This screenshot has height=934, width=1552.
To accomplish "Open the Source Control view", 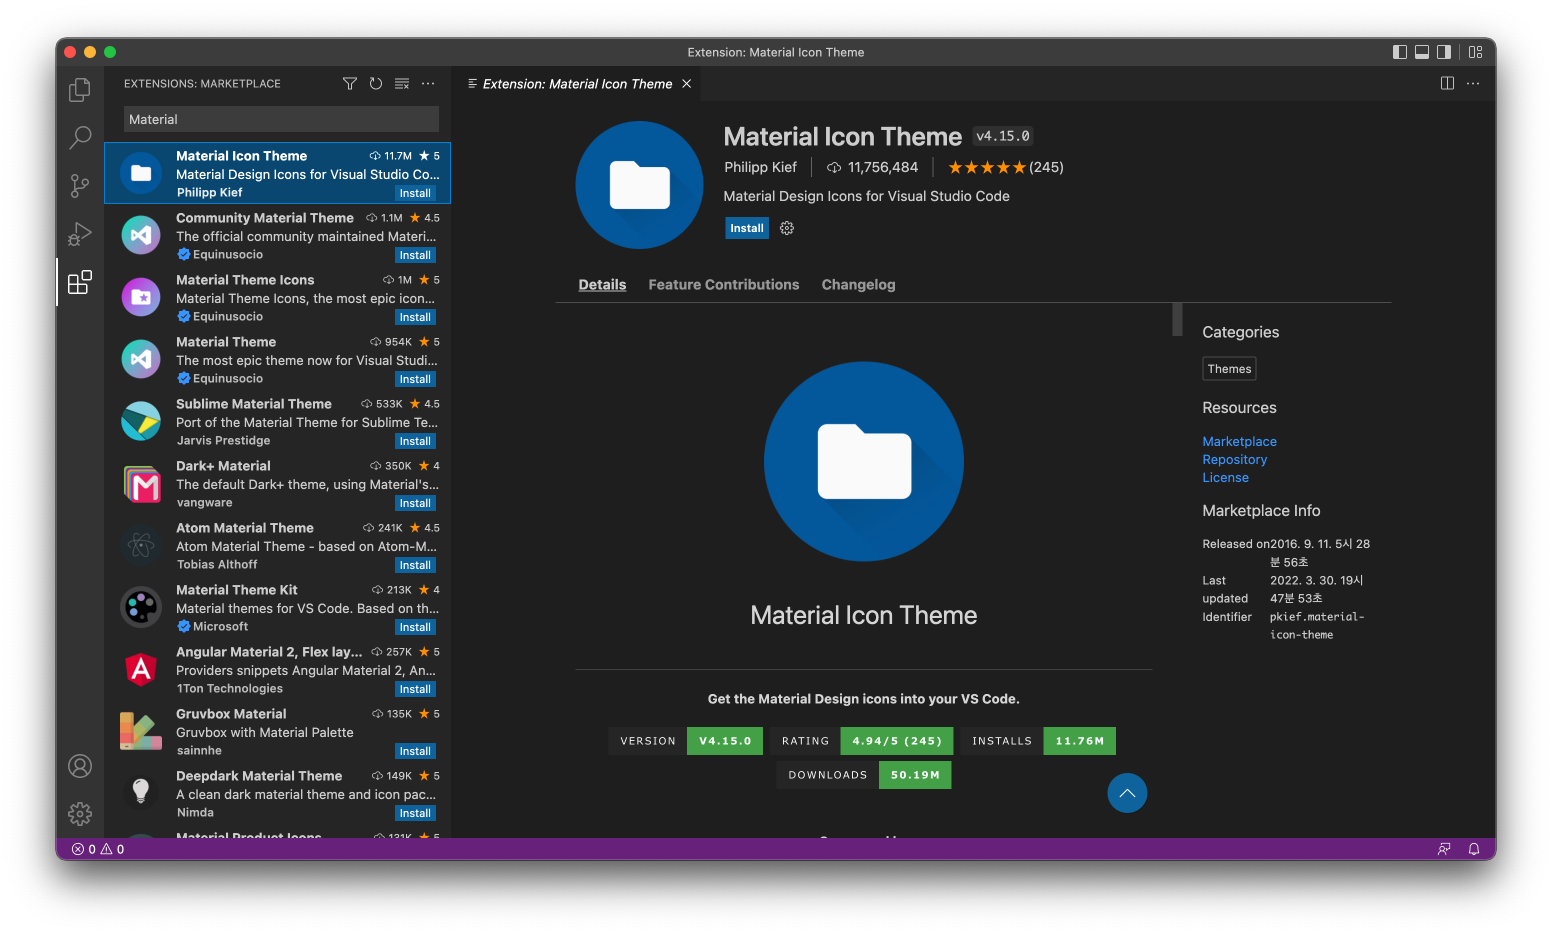I will (80, 185).
